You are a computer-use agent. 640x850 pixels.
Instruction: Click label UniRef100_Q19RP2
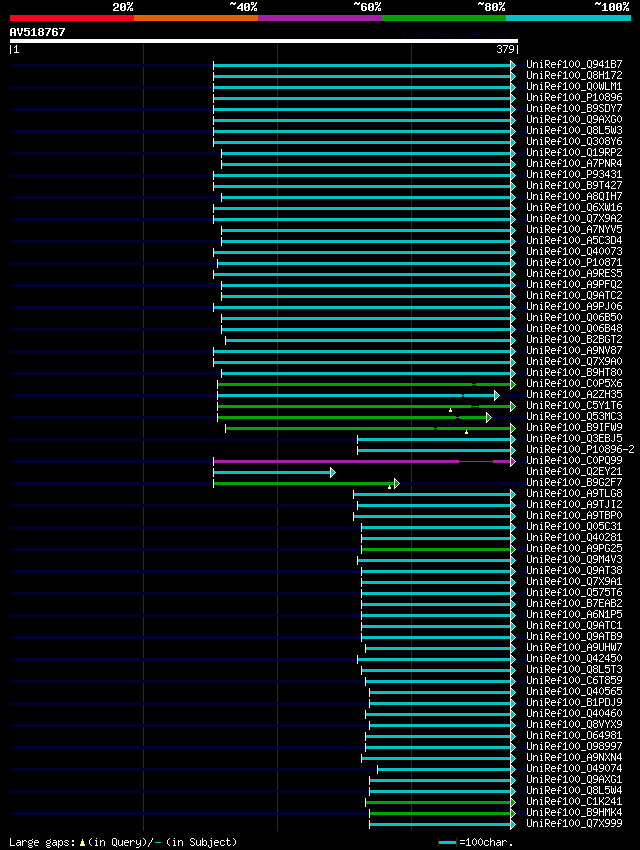574,152
